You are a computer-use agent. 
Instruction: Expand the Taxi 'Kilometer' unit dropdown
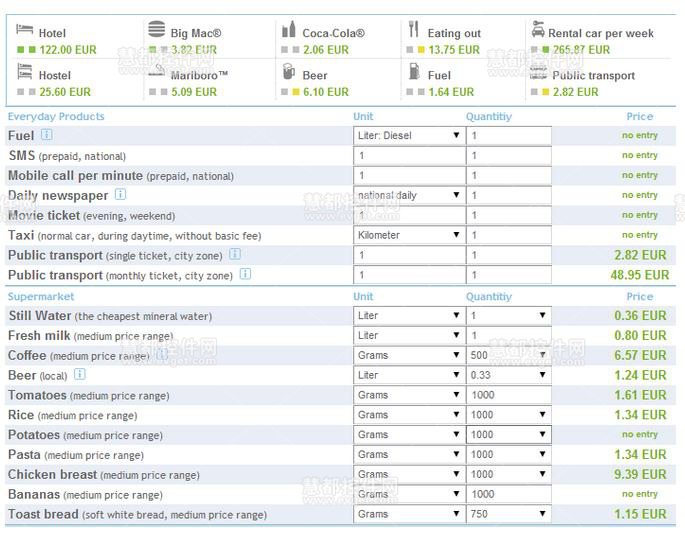pos(408,235)
